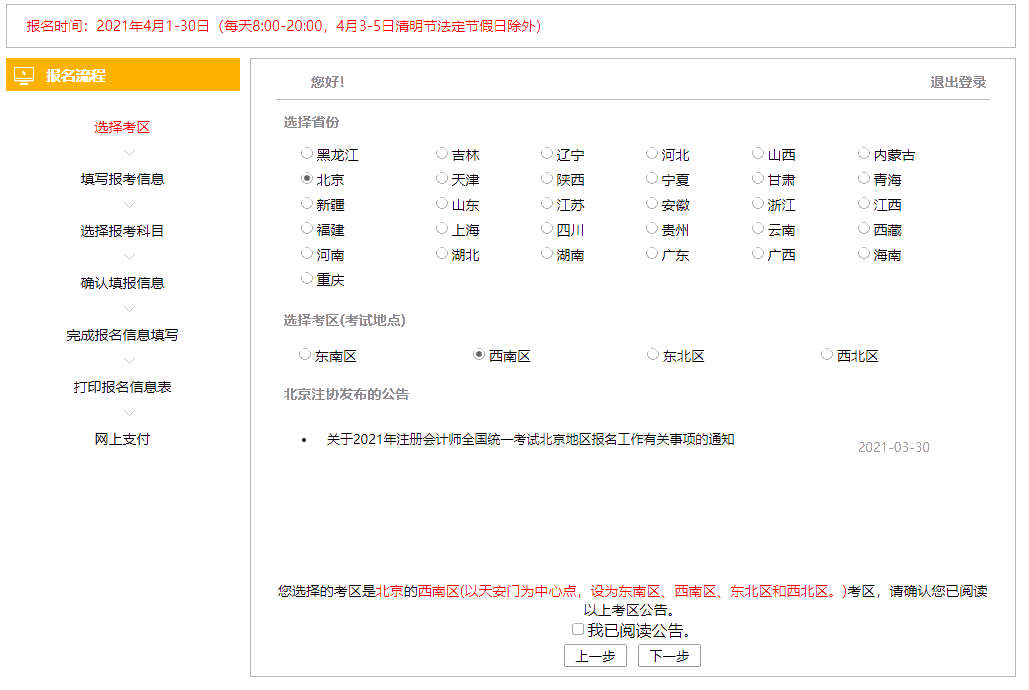Choose 青海 as the province
This screenshot has height=690, width=1029.
tap(864, 179)
